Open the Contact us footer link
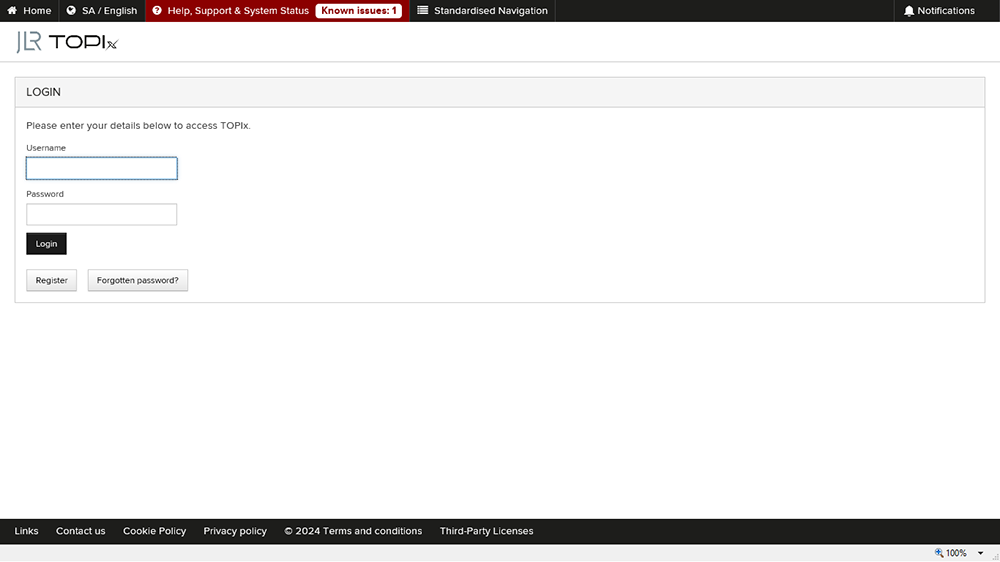 80,531
